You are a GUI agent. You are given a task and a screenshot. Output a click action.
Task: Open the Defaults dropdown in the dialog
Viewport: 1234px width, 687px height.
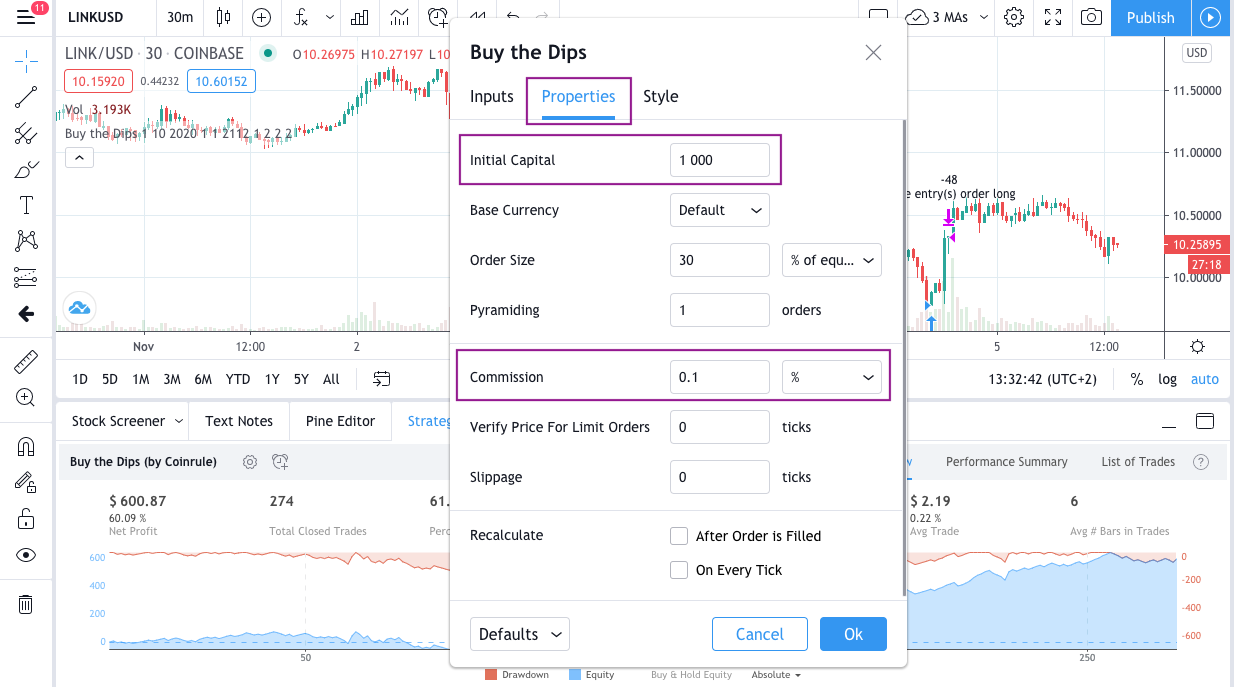pos(519,633)
